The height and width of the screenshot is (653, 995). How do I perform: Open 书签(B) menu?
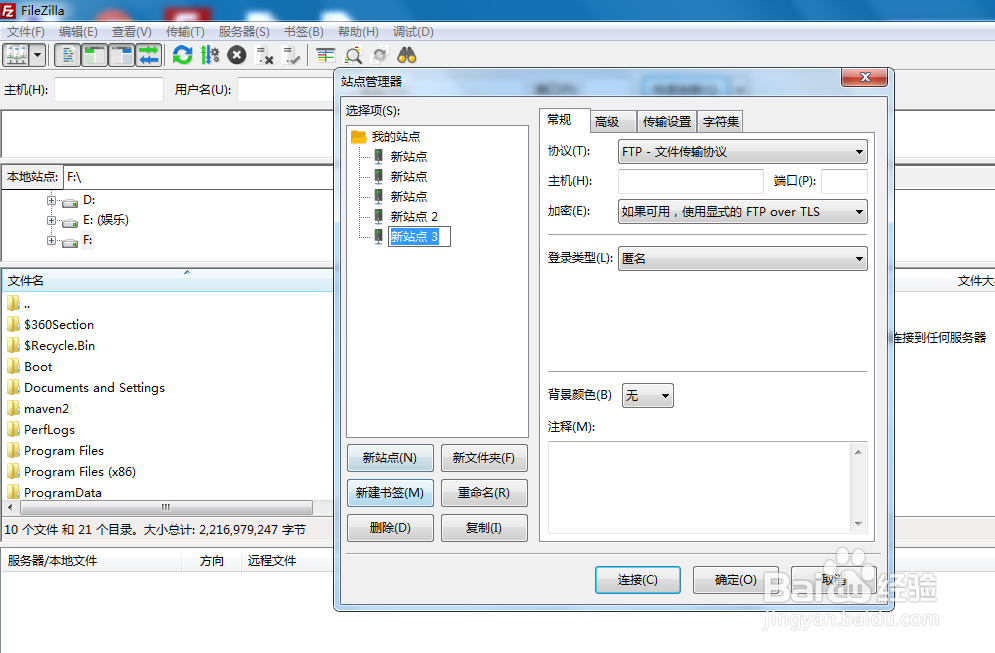304,32
